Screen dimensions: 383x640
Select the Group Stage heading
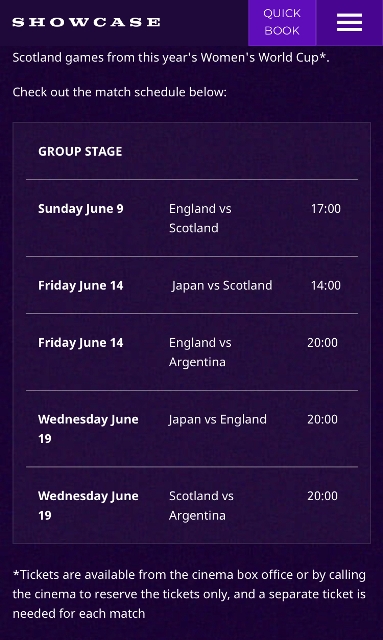click(x=80, y=151)
